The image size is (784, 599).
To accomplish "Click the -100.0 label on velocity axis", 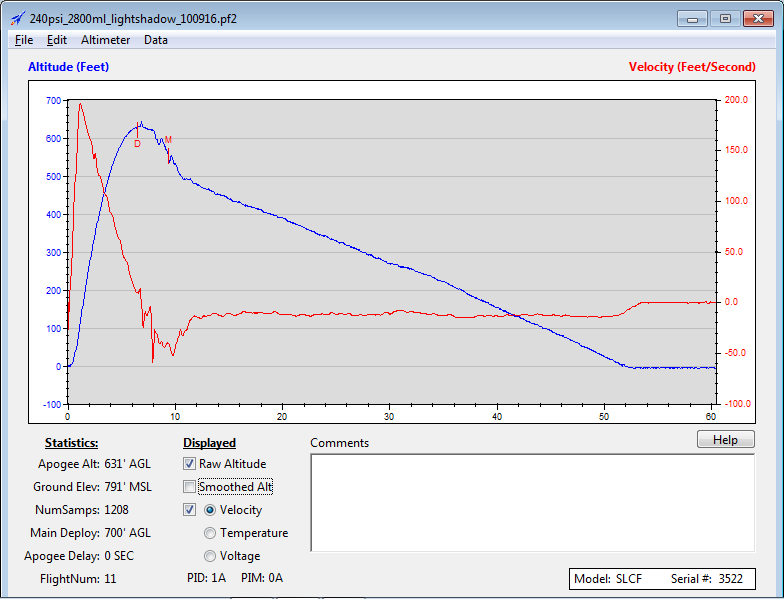I will point(736,404).
